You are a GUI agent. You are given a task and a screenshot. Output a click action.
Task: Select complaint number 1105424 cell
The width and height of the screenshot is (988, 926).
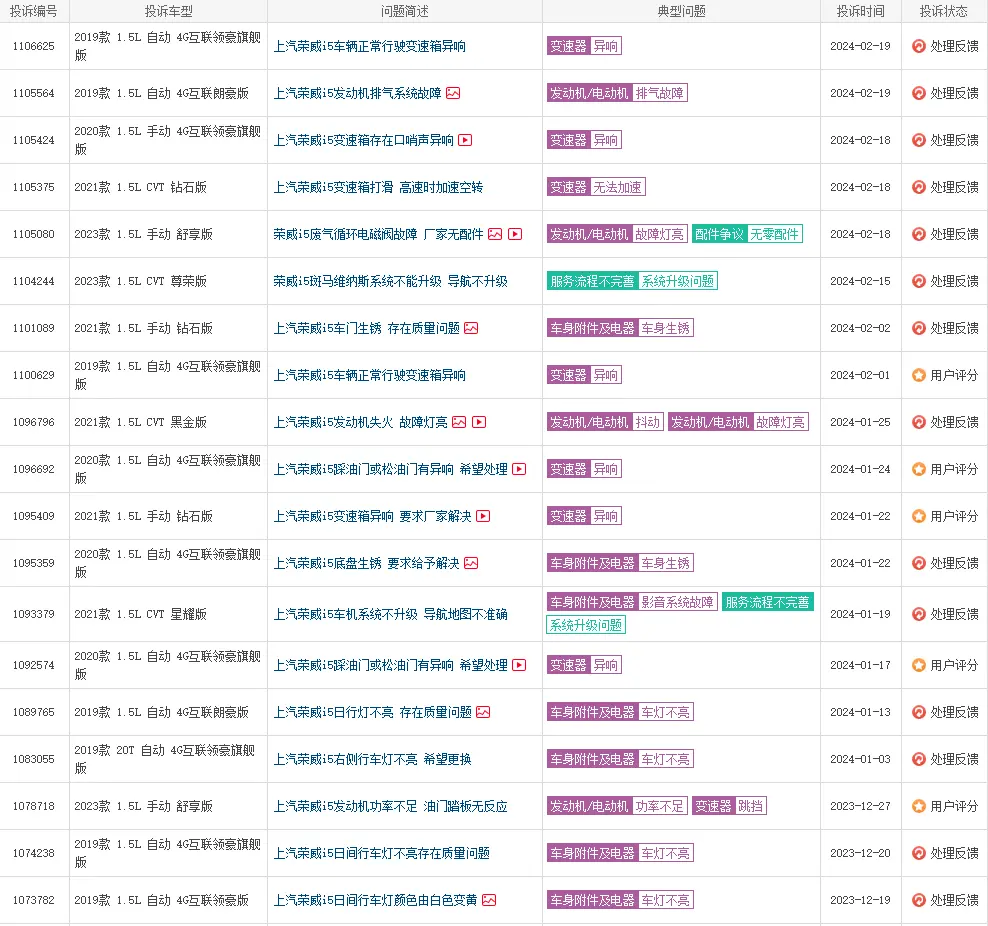[x=33, y=140]
